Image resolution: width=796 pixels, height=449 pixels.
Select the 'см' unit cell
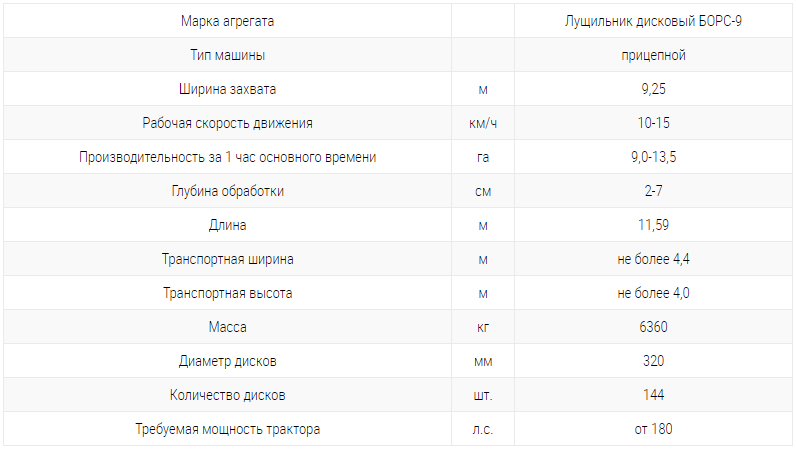pyautogui.click(x=483, y=191)
